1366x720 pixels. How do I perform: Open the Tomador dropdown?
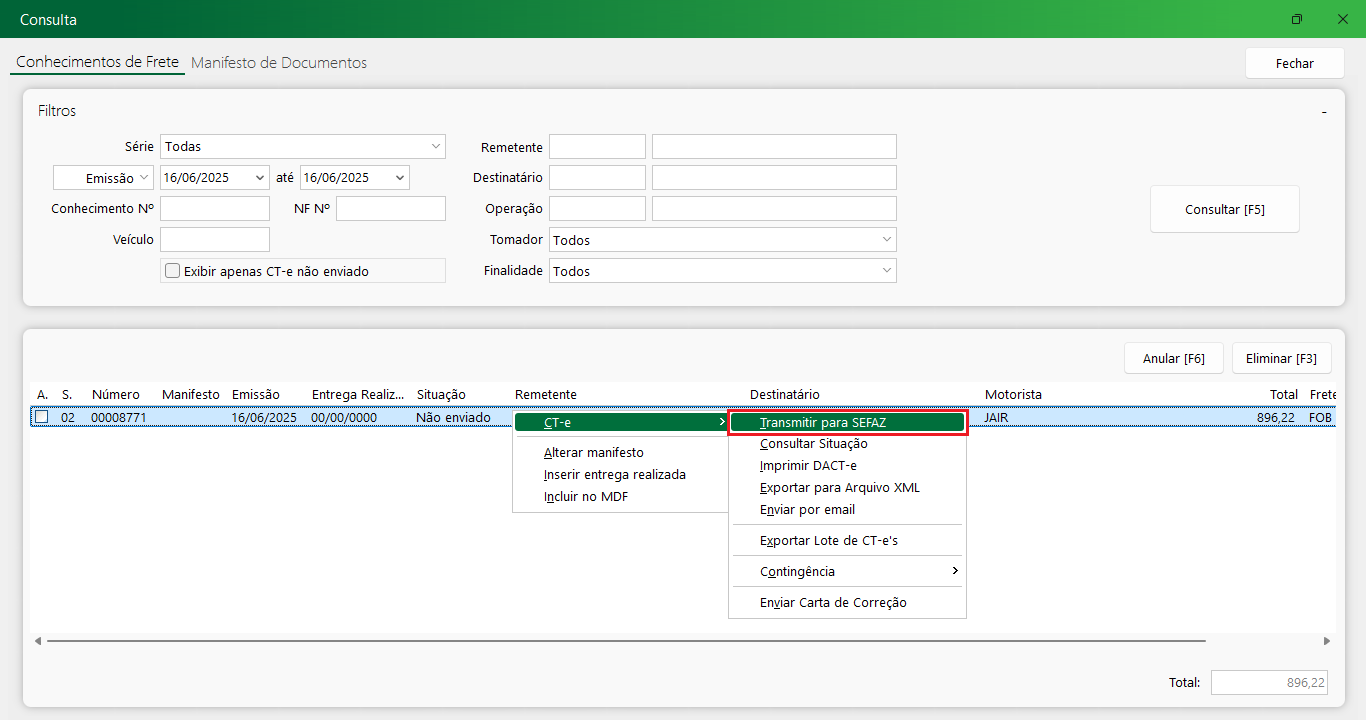[x=887, y=240]
